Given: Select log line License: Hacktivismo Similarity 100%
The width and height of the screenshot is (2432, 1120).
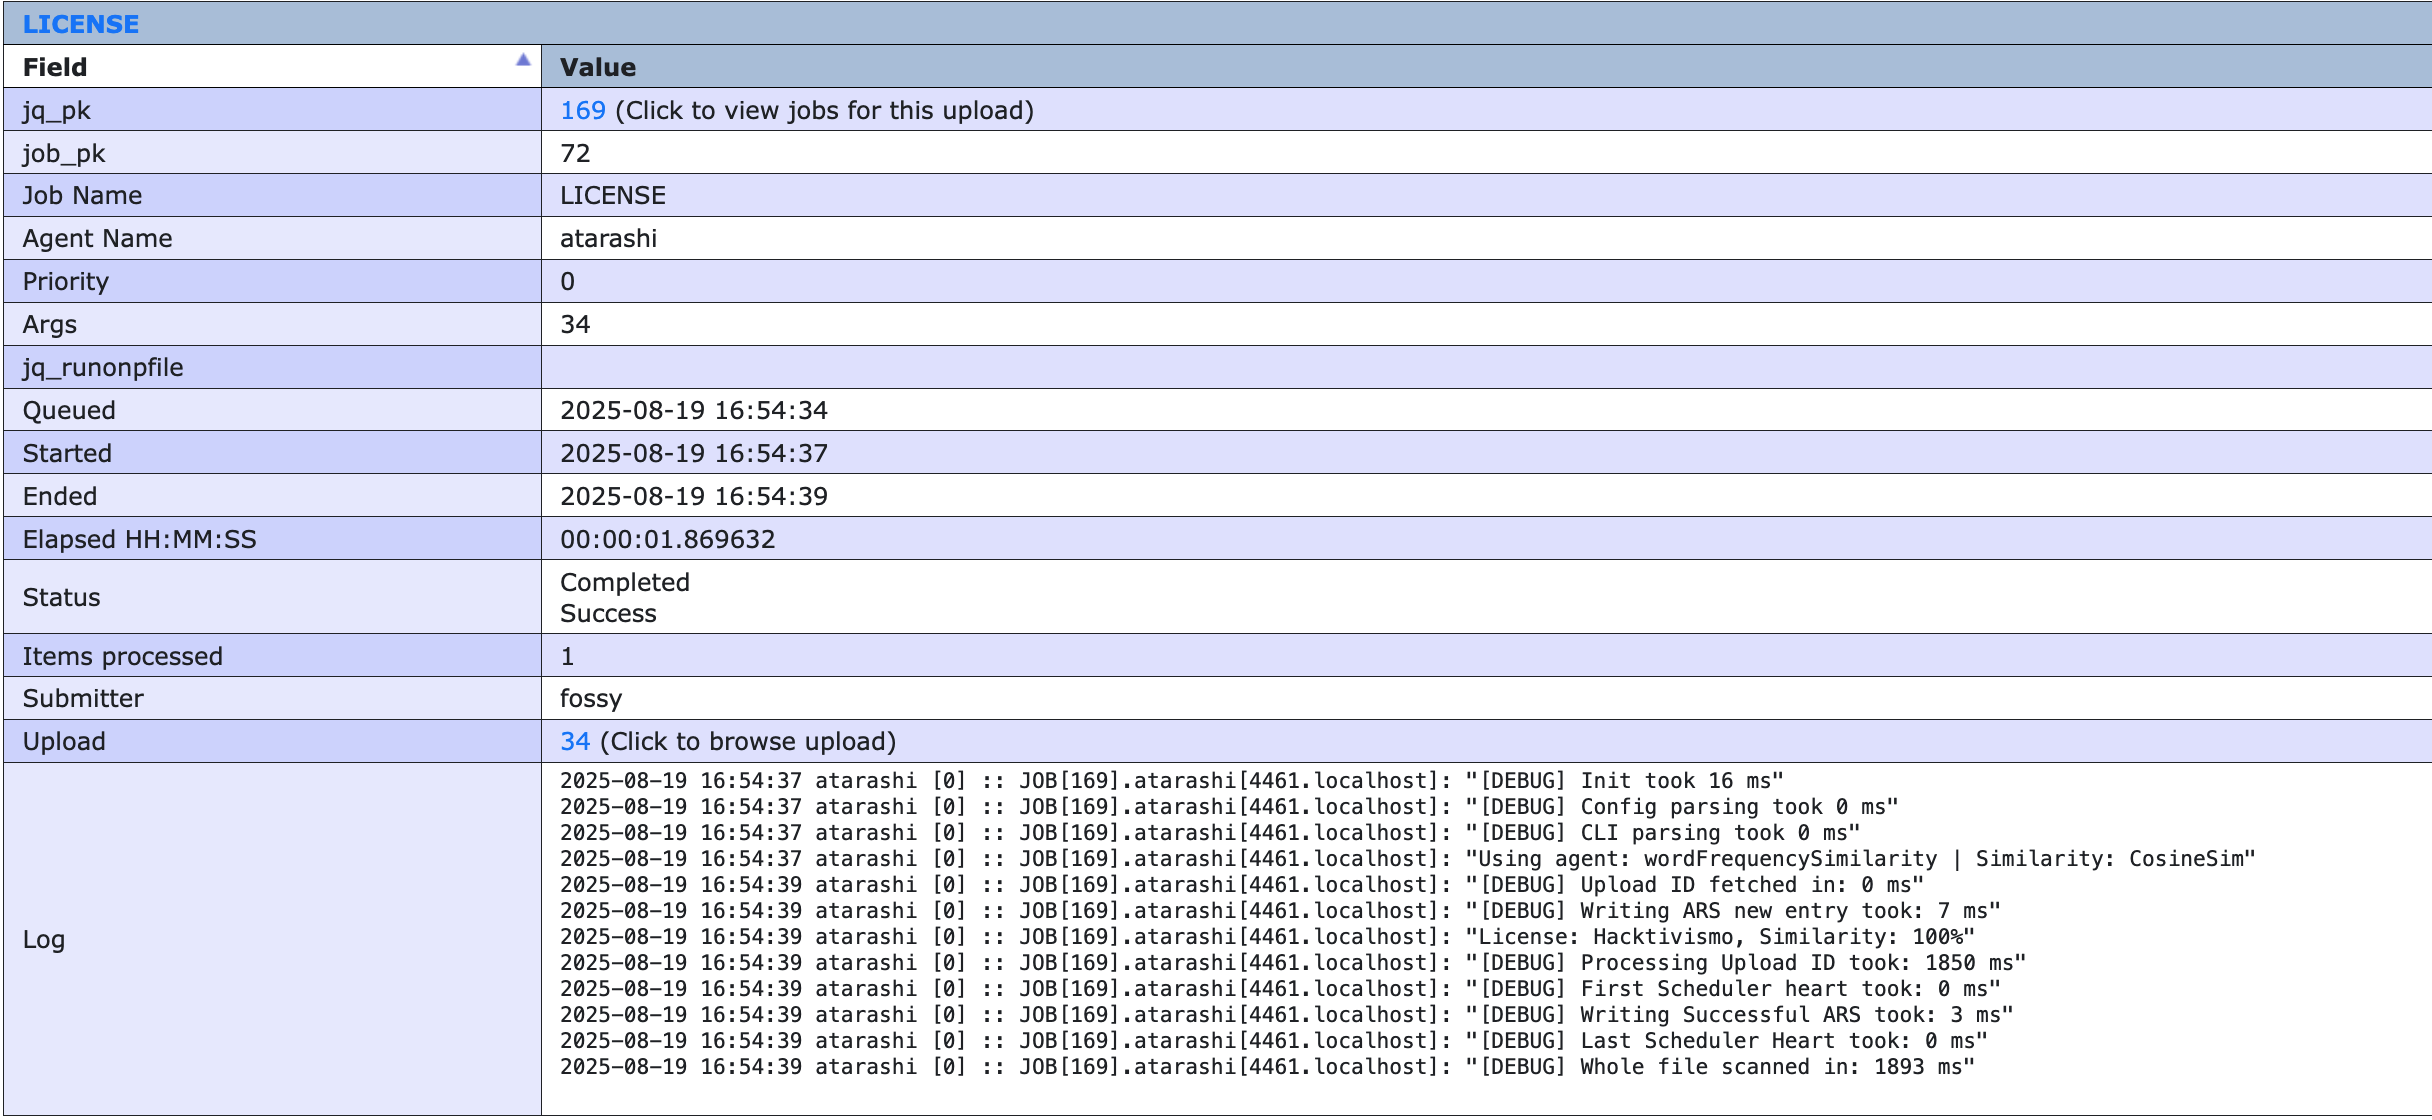Looking at the screenshot, I should pyautogui.click(x=1268, y=936).
